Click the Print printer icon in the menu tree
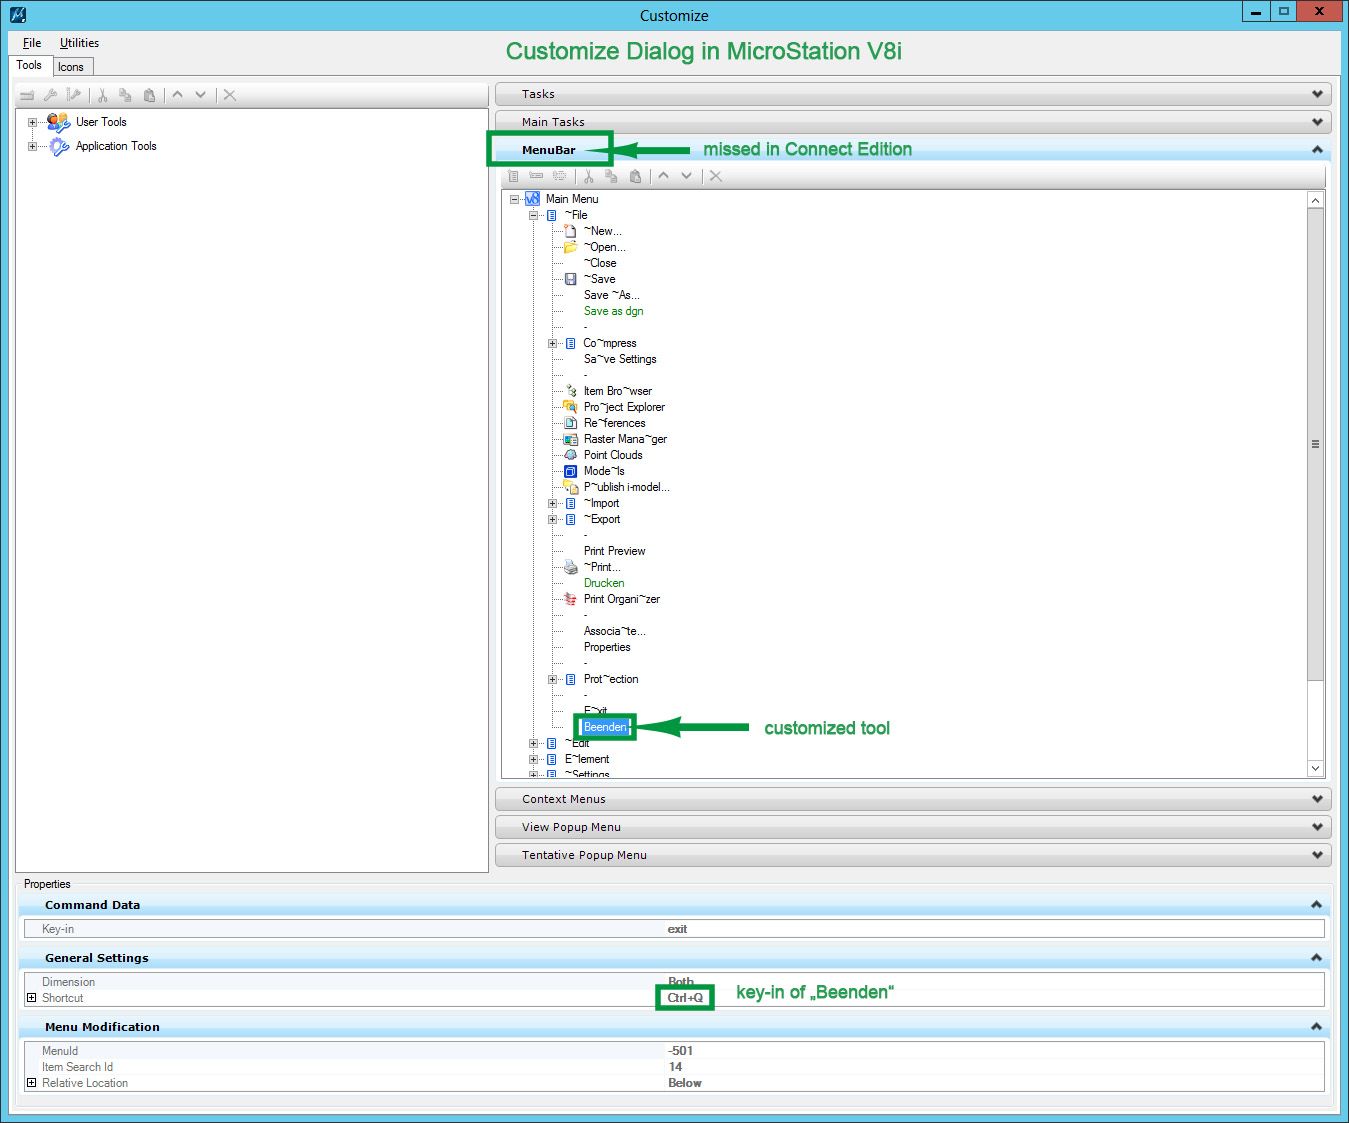1349x1123 pixels. (x=570, y=567)
